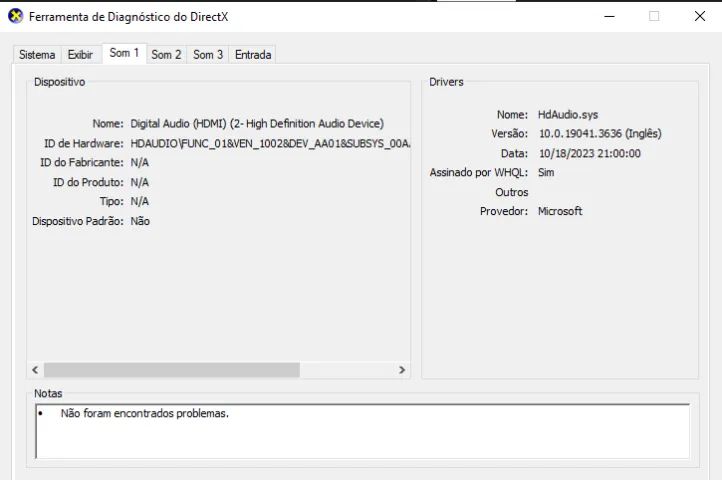Click the WHQL signed value Sim
The height and width of the screenshot is (480, 722).
(546, 172)
